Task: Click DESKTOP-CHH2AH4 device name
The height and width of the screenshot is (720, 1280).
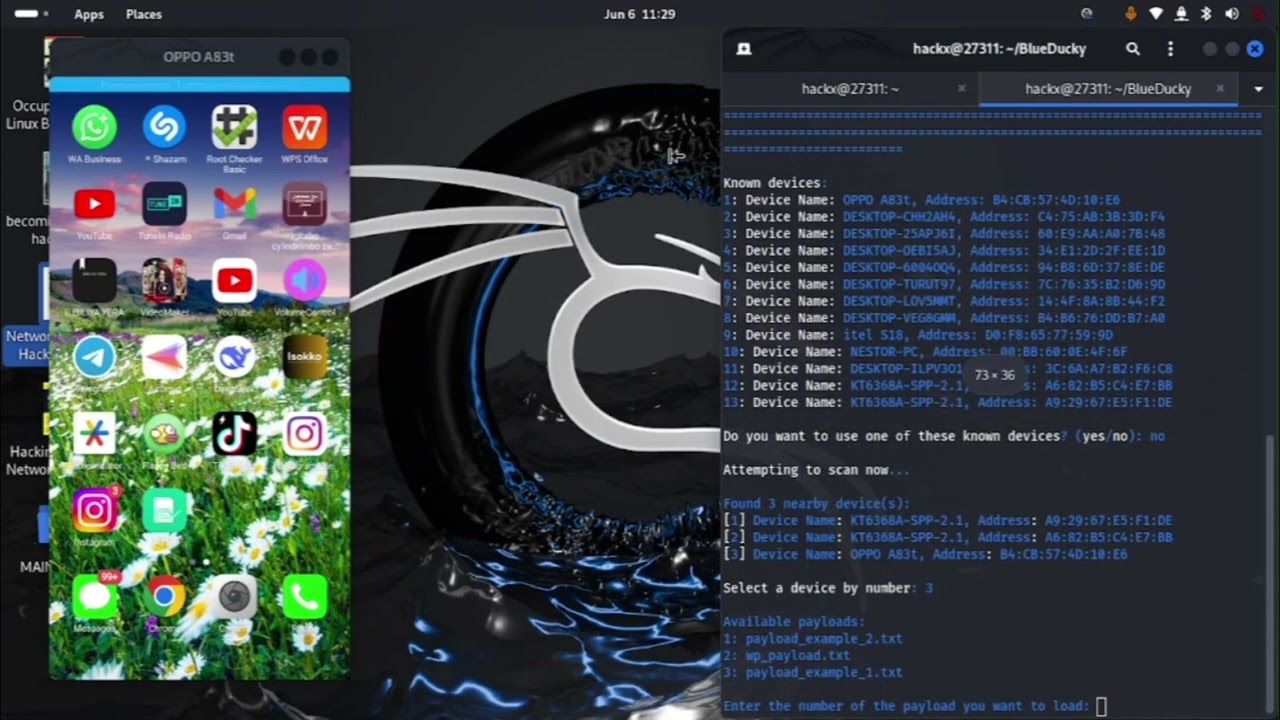Action: [x=900, y=216]
